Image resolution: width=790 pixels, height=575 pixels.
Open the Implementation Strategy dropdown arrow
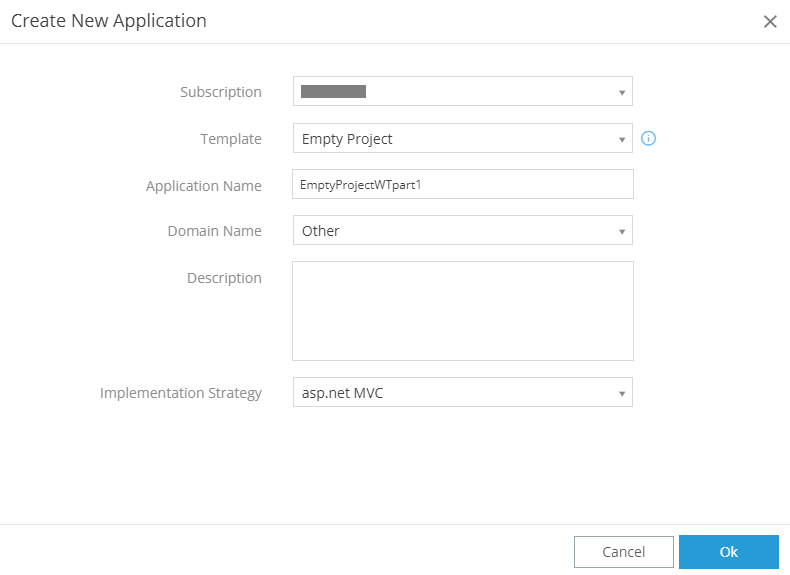pyautogui.click(x=621, y=393)
